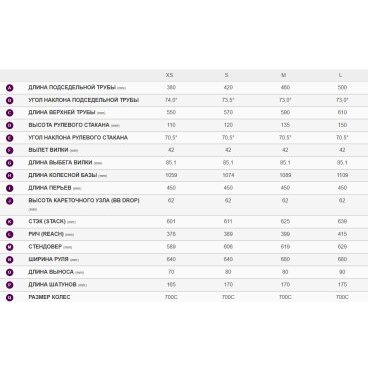The height and width of the screenshot is (368, 368).
Task: Select the M size column header
Action: (x=284, y=75)
